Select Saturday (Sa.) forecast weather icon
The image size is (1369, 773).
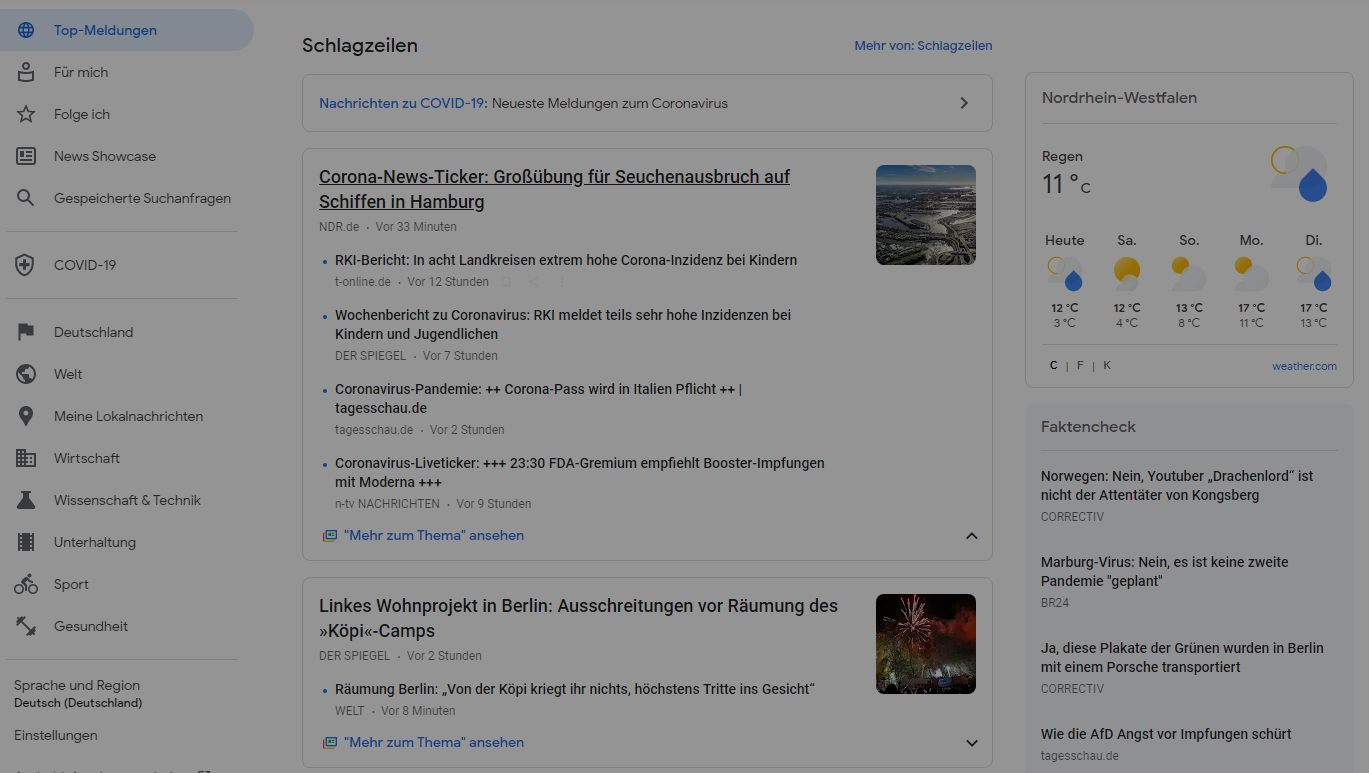click(x=1127, y=273)
